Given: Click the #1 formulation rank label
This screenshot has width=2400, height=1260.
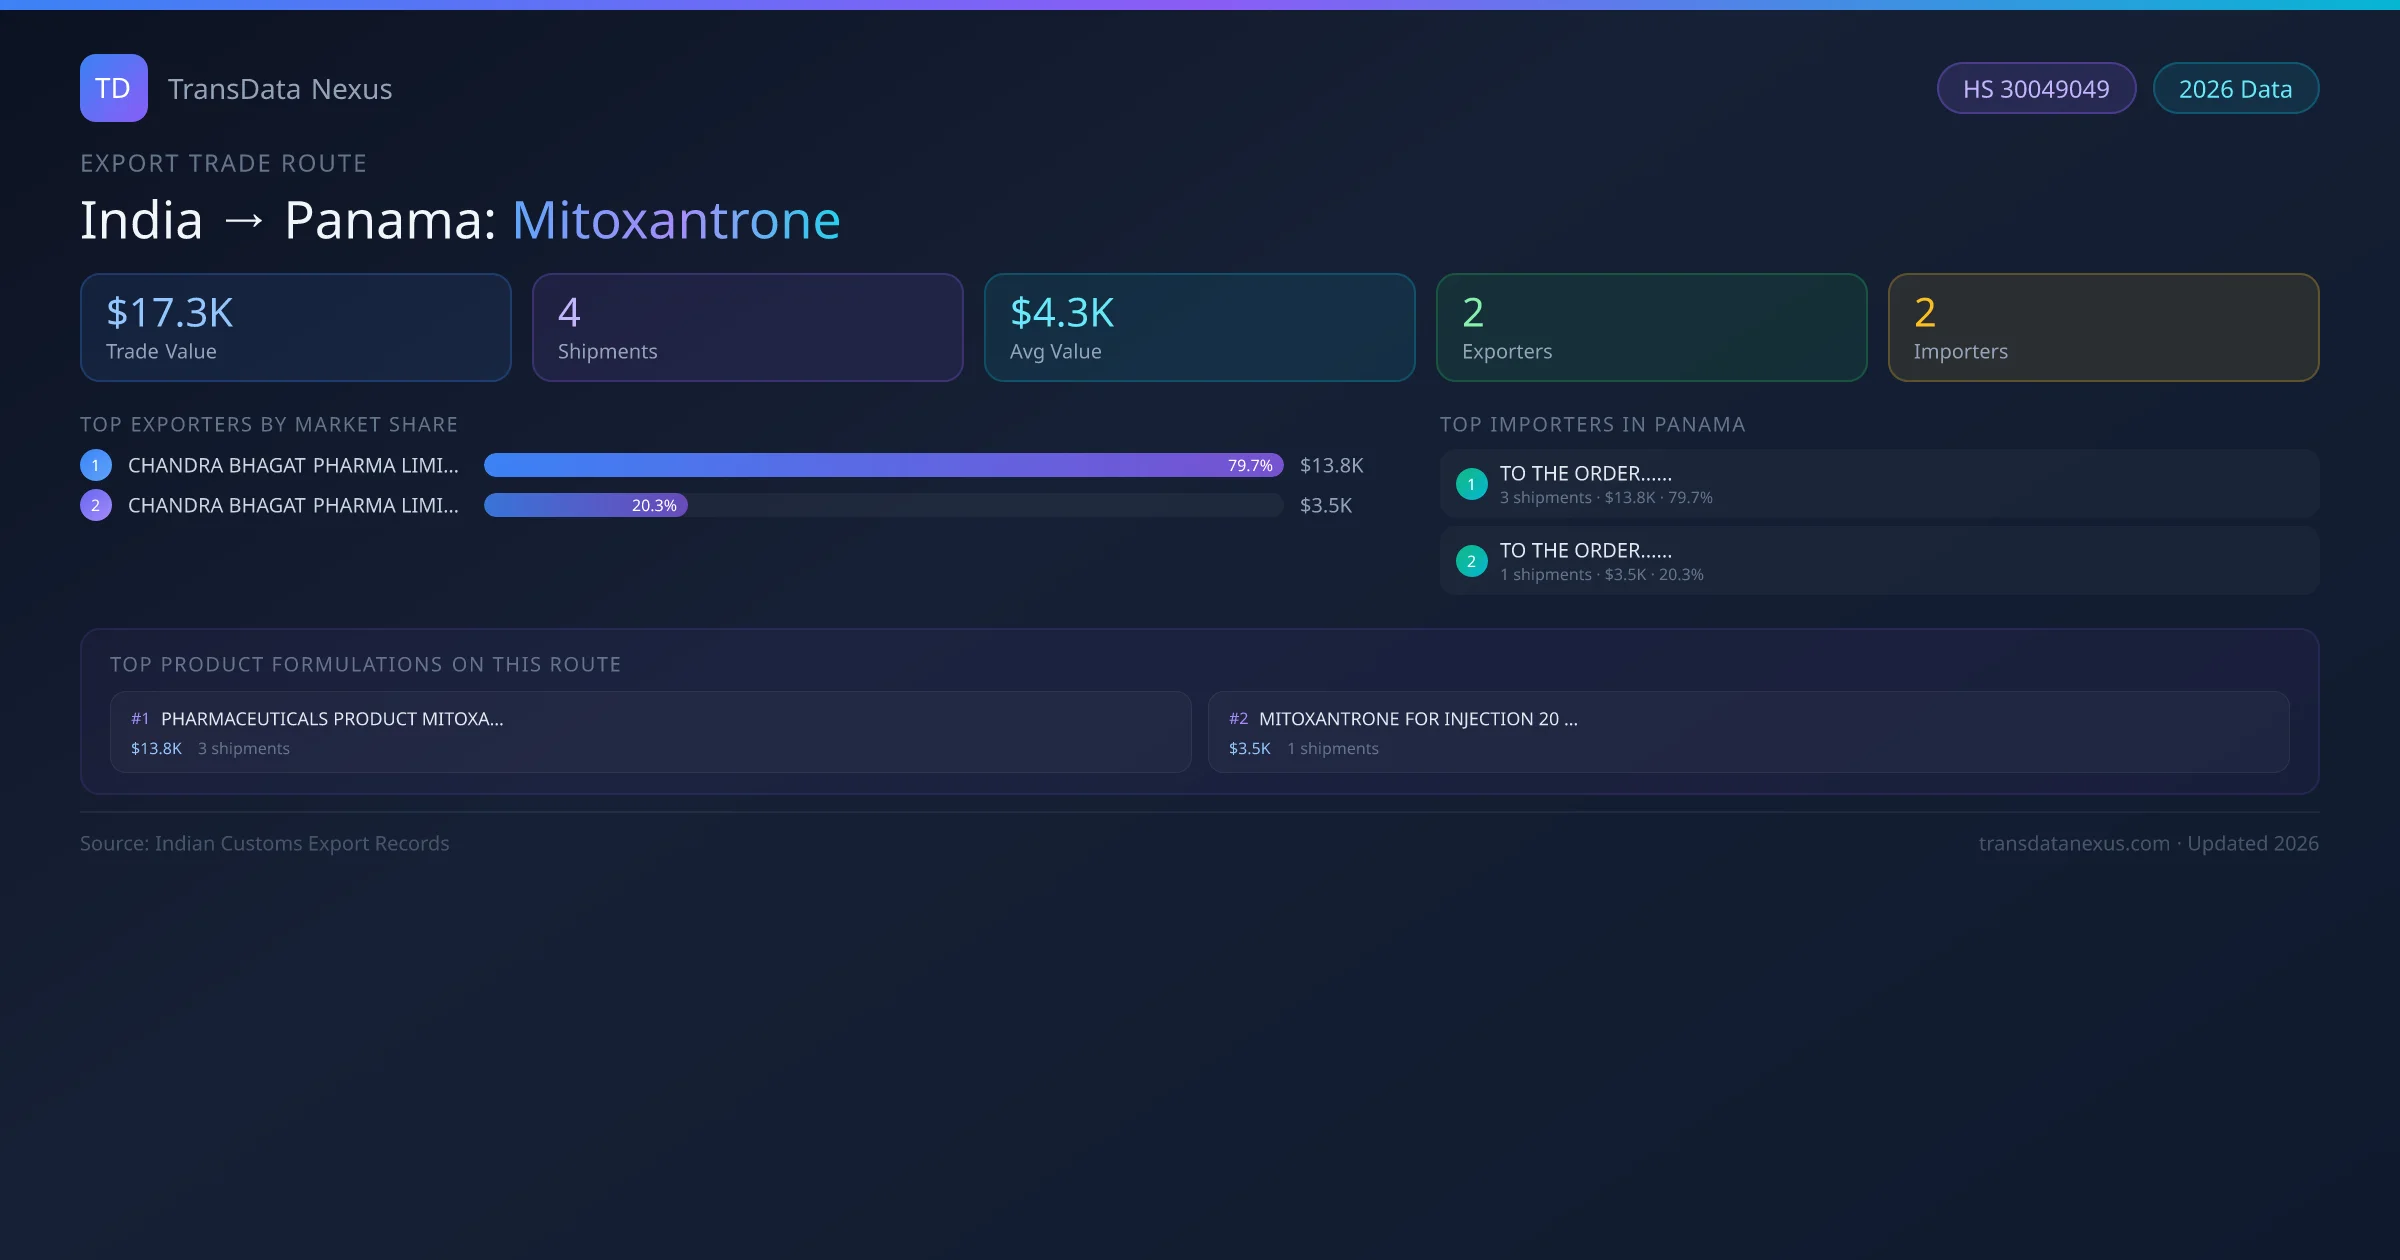Looking at the screenshot, I should 140,719.
